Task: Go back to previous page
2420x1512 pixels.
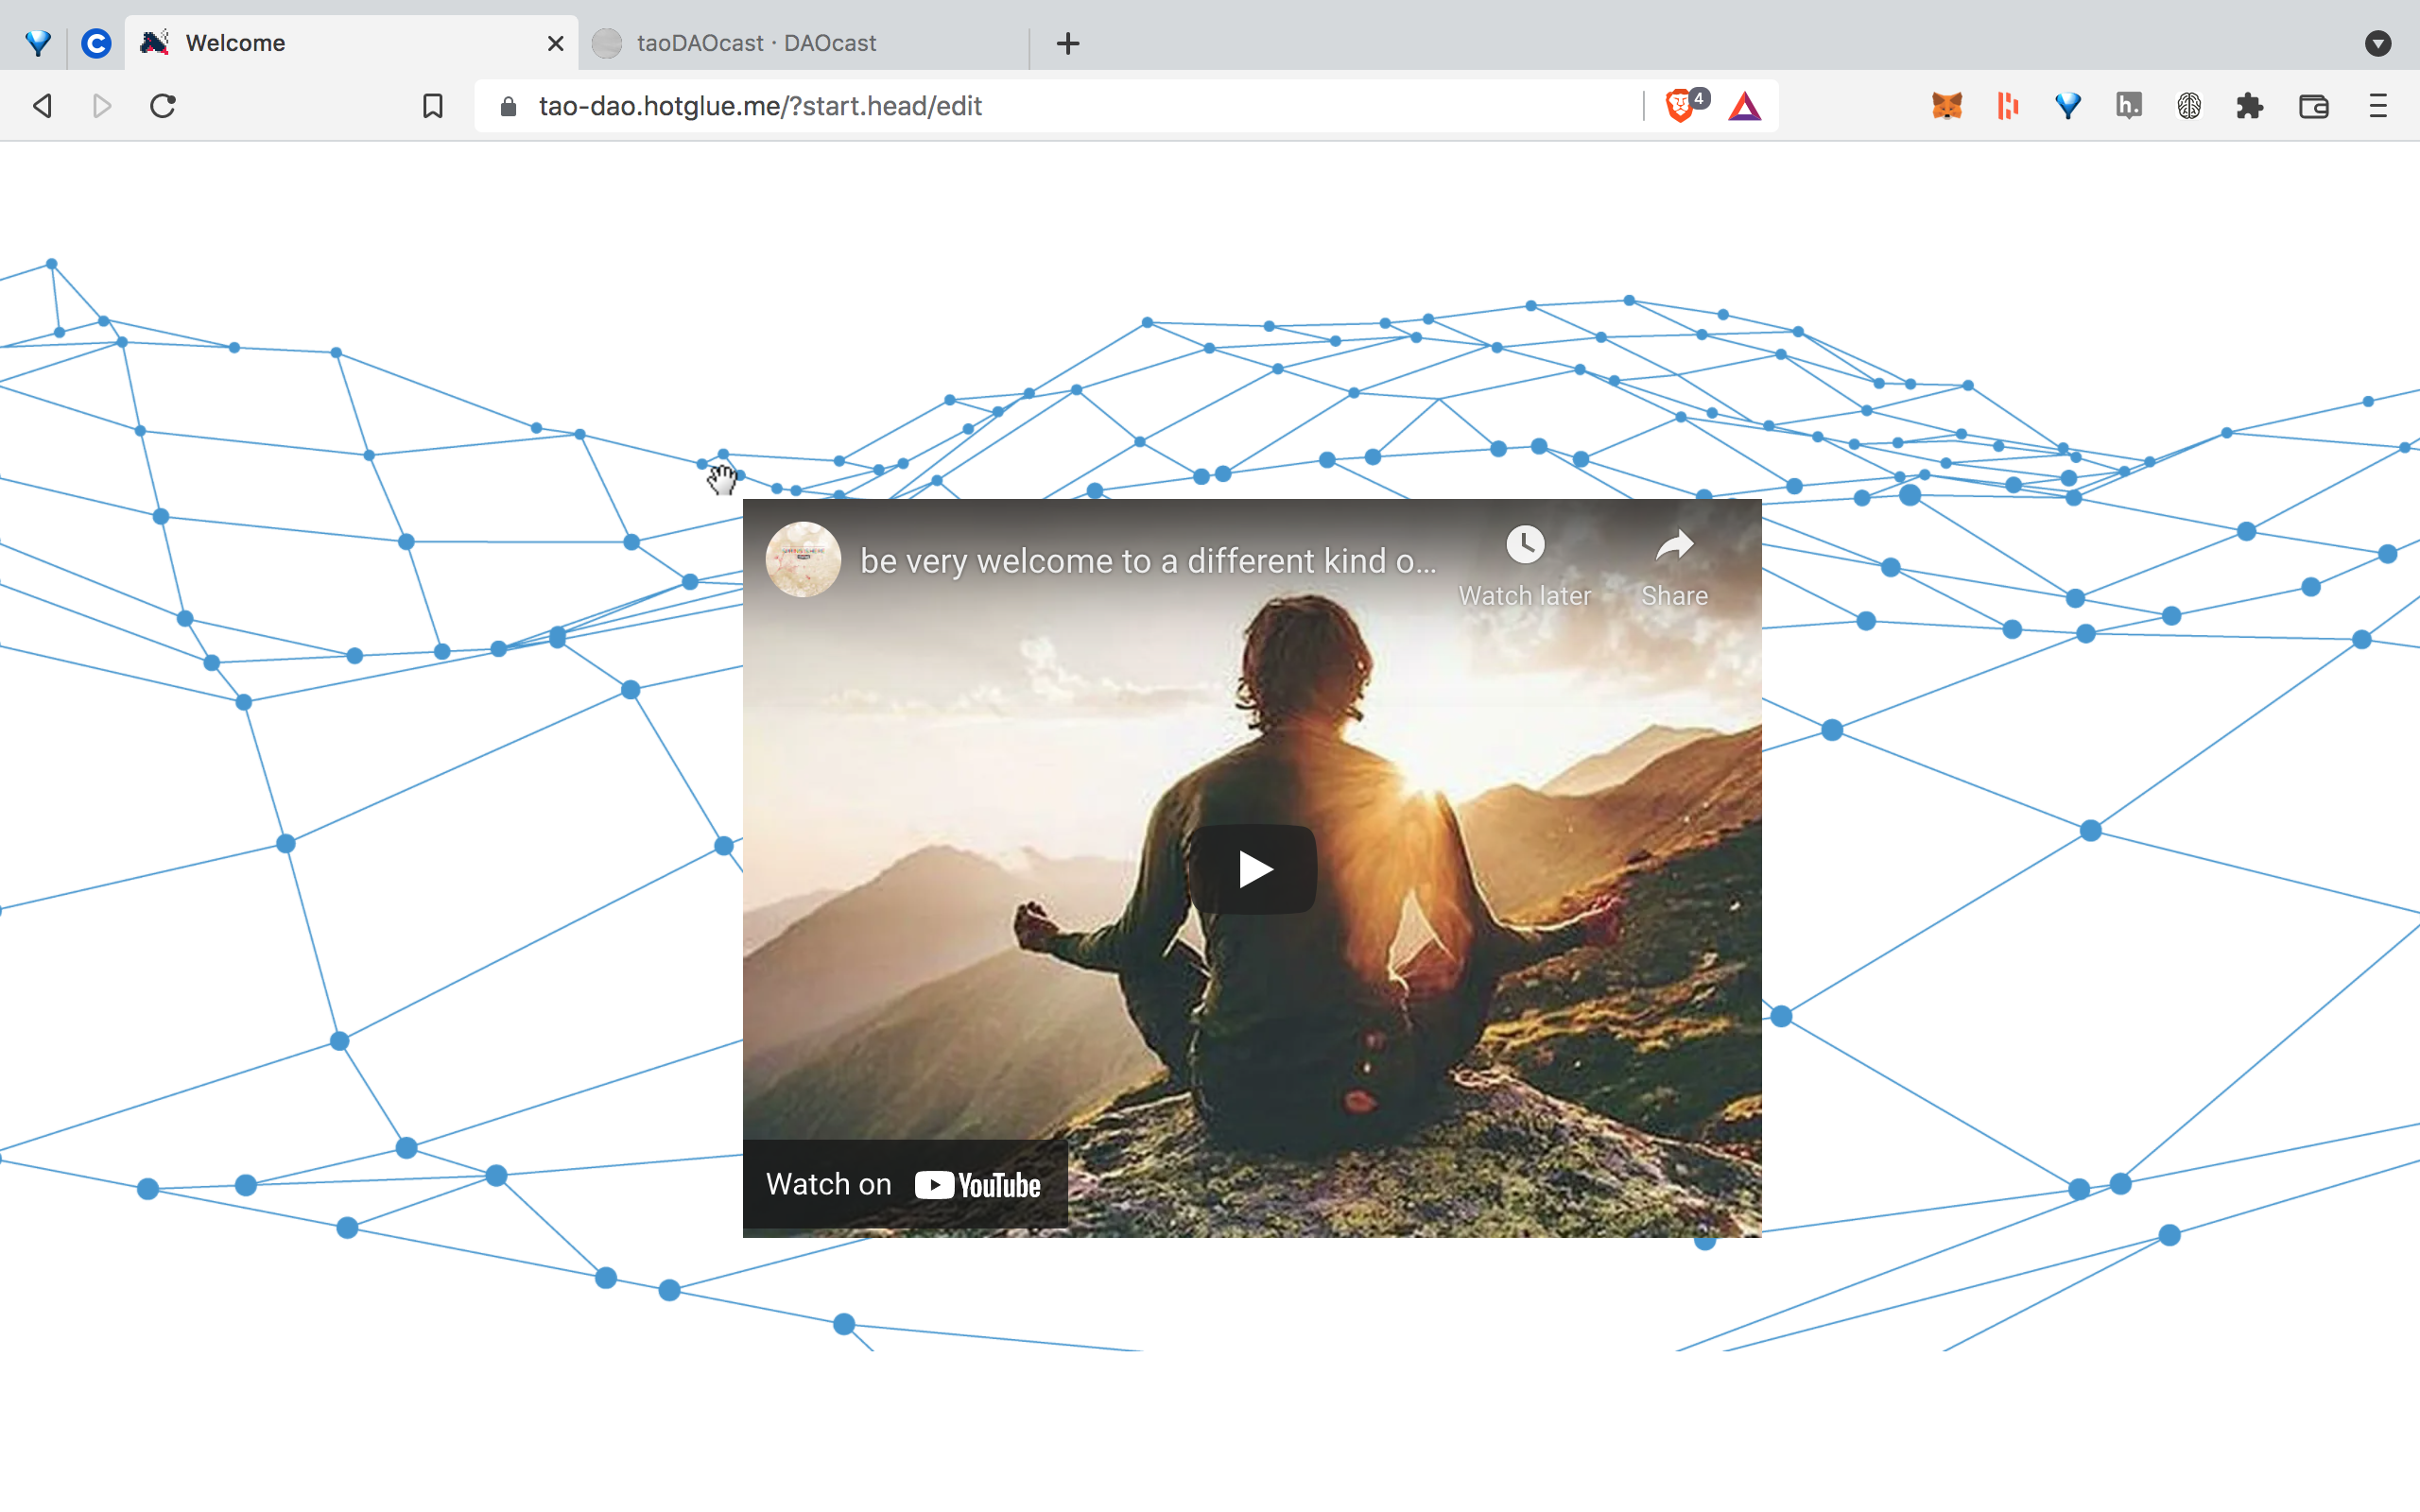Action: pos(42,106)
